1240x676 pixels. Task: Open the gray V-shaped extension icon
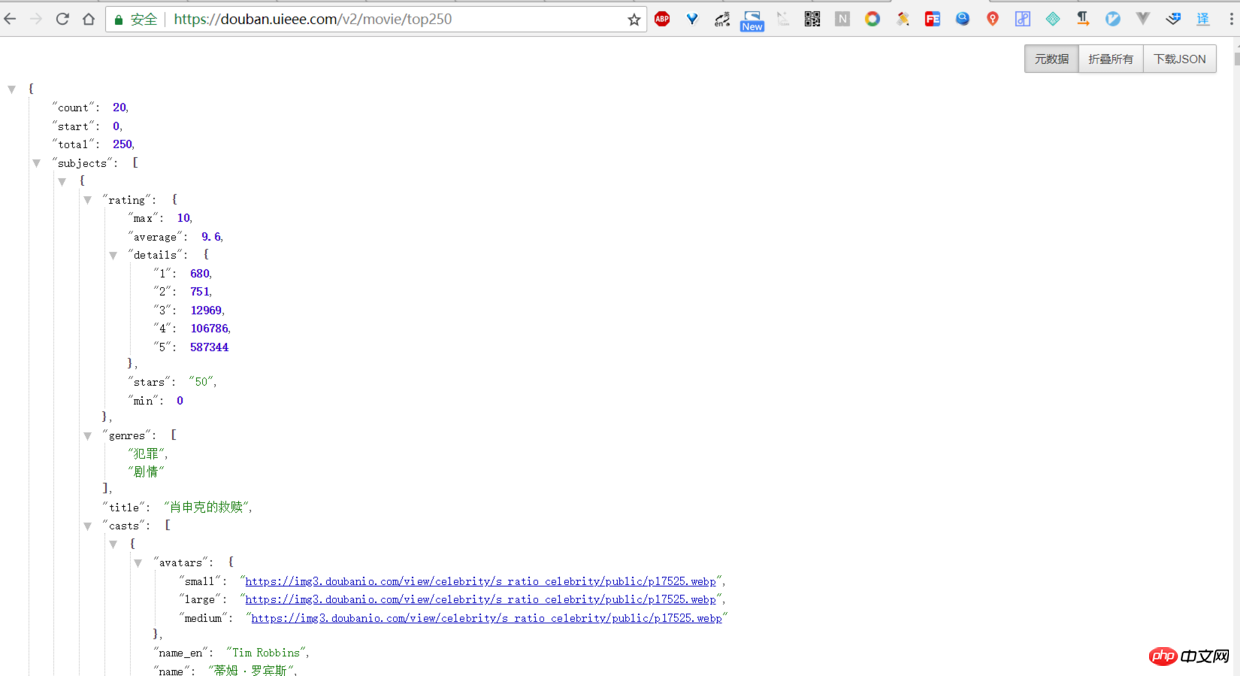point(1143,19)
